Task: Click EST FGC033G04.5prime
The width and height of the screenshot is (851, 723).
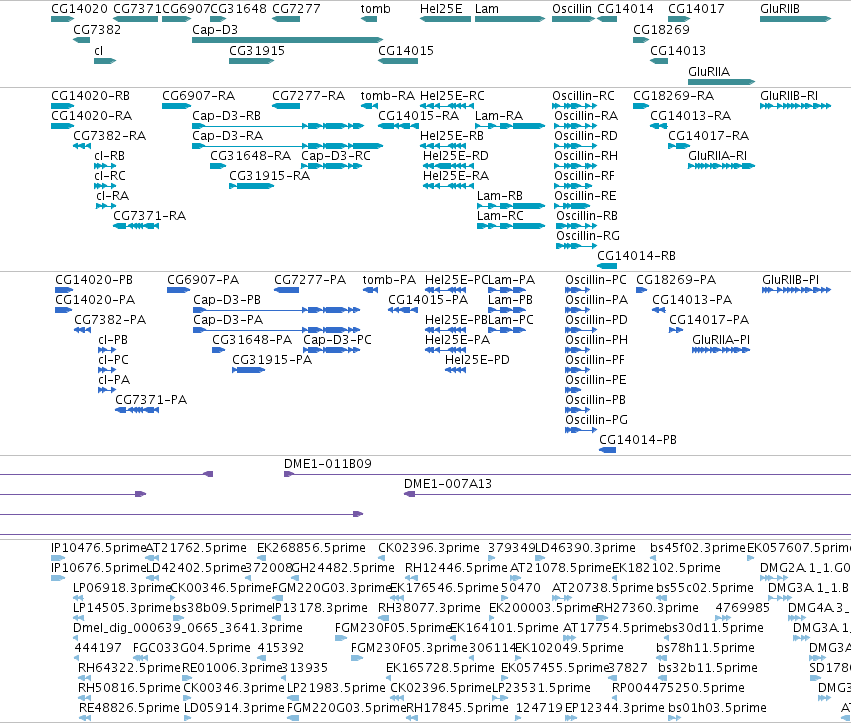Action: pyautogui.click(x=139, y=658)
